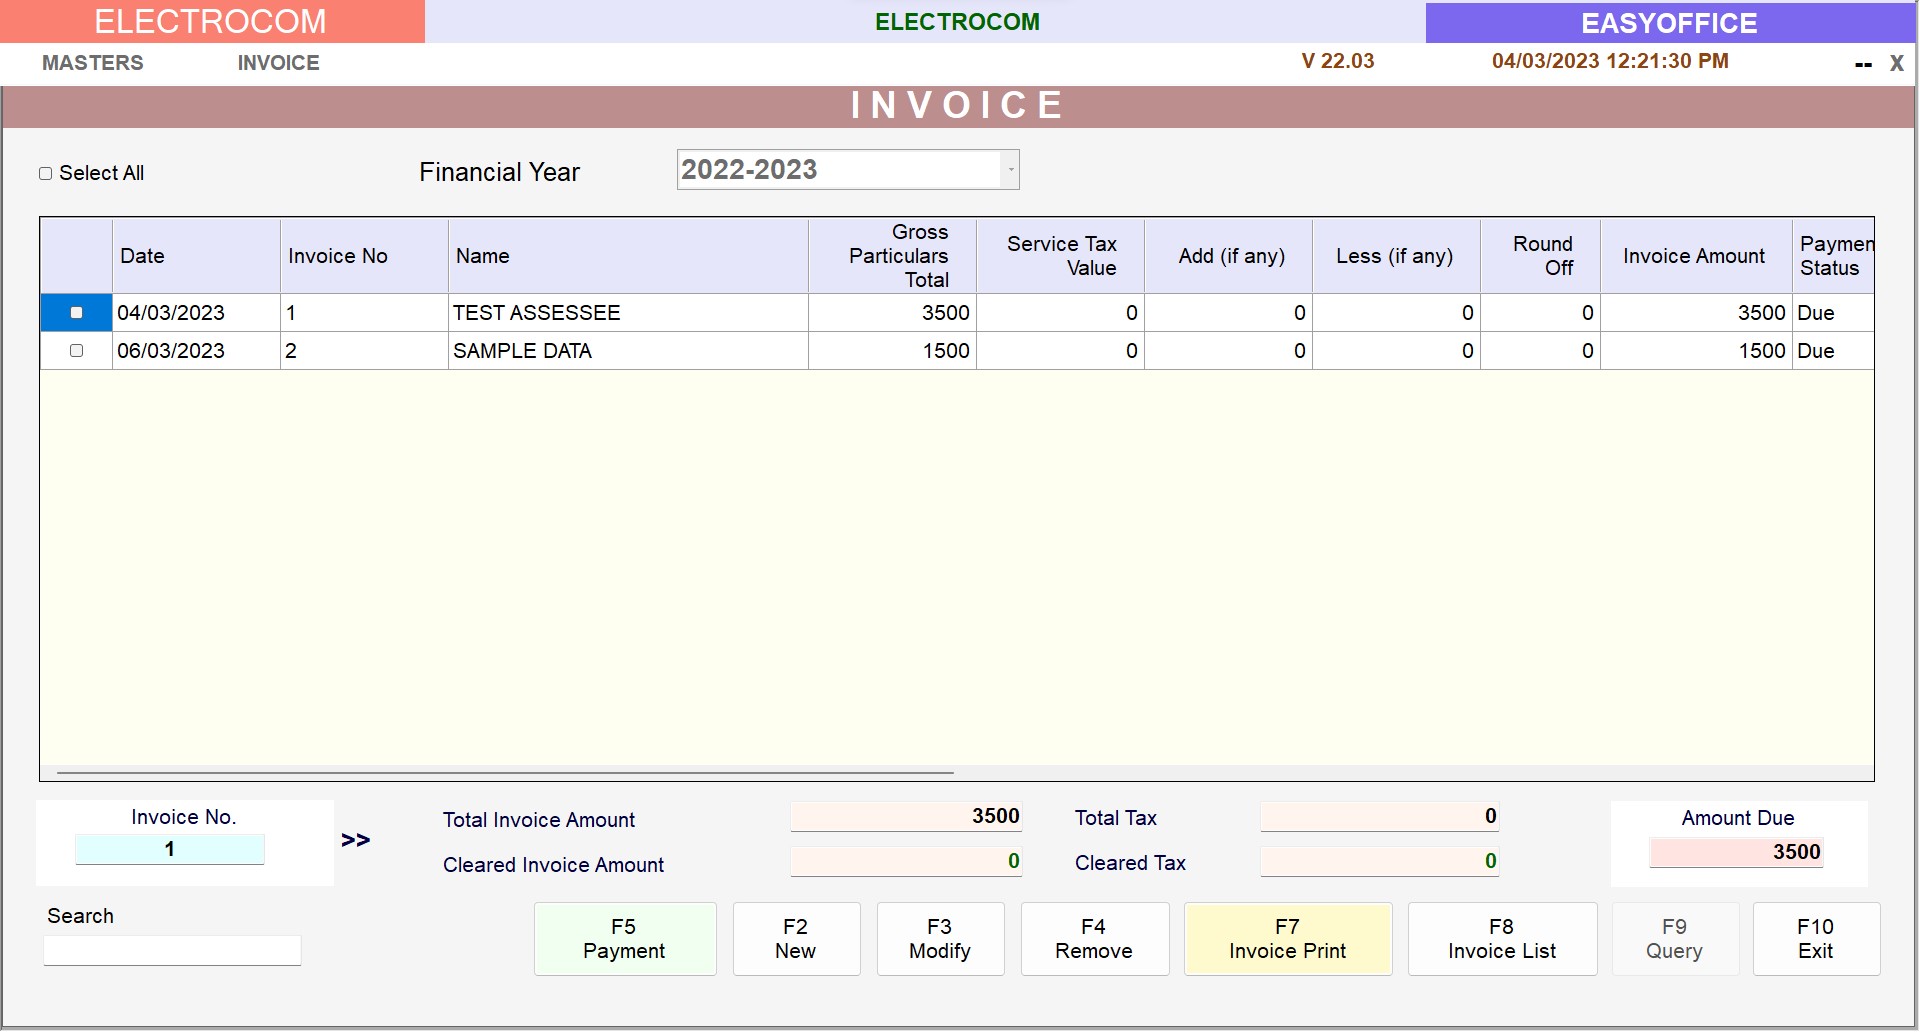The height and width of the screenshot is (1032, 1920).
Task: Open the INVOICE menu
Action: 277,62
